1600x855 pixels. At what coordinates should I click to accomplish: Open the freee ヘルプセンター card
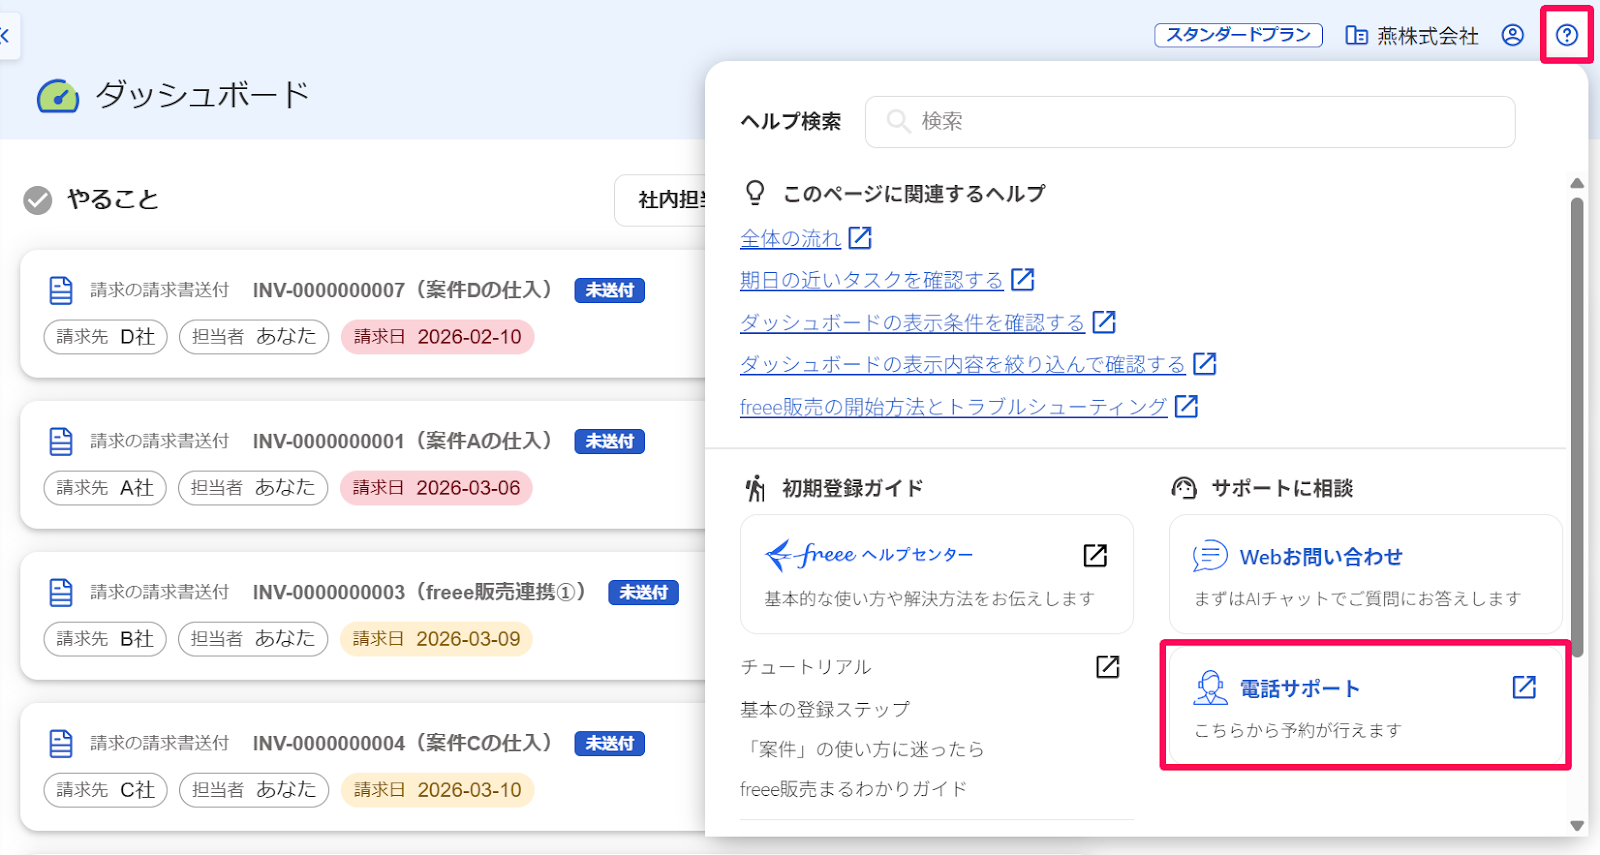pos(937,574)
